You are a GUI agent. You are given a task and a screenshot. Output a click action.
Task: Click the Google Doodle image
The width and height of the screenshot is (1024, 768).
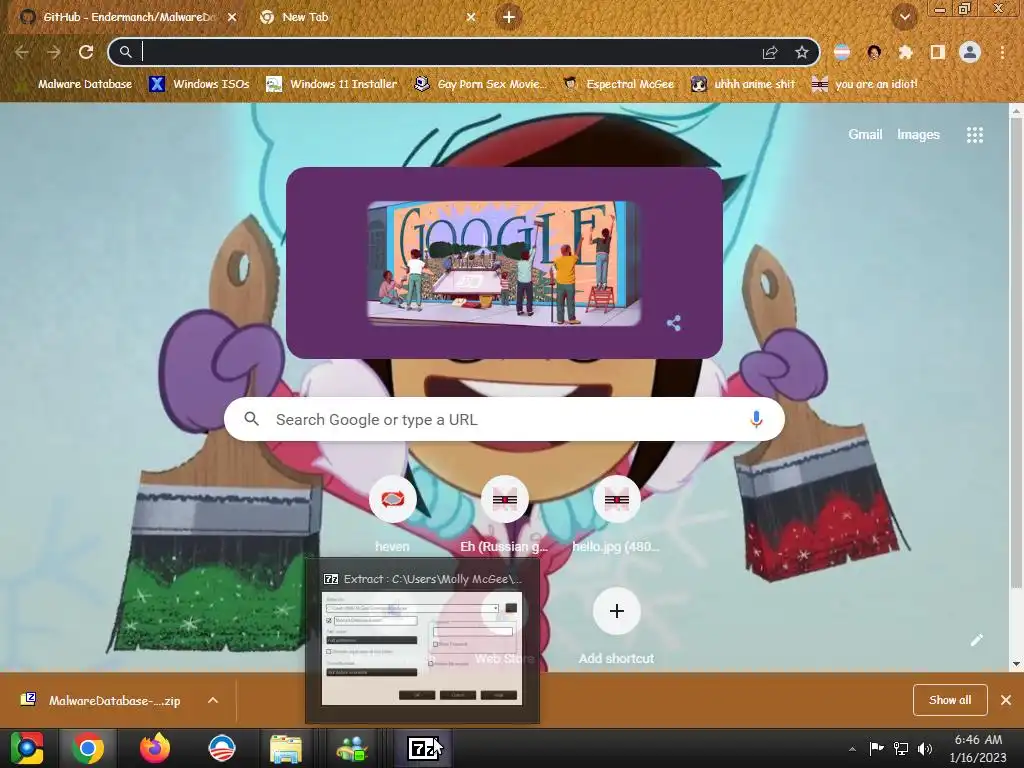(x=503, y=263)
